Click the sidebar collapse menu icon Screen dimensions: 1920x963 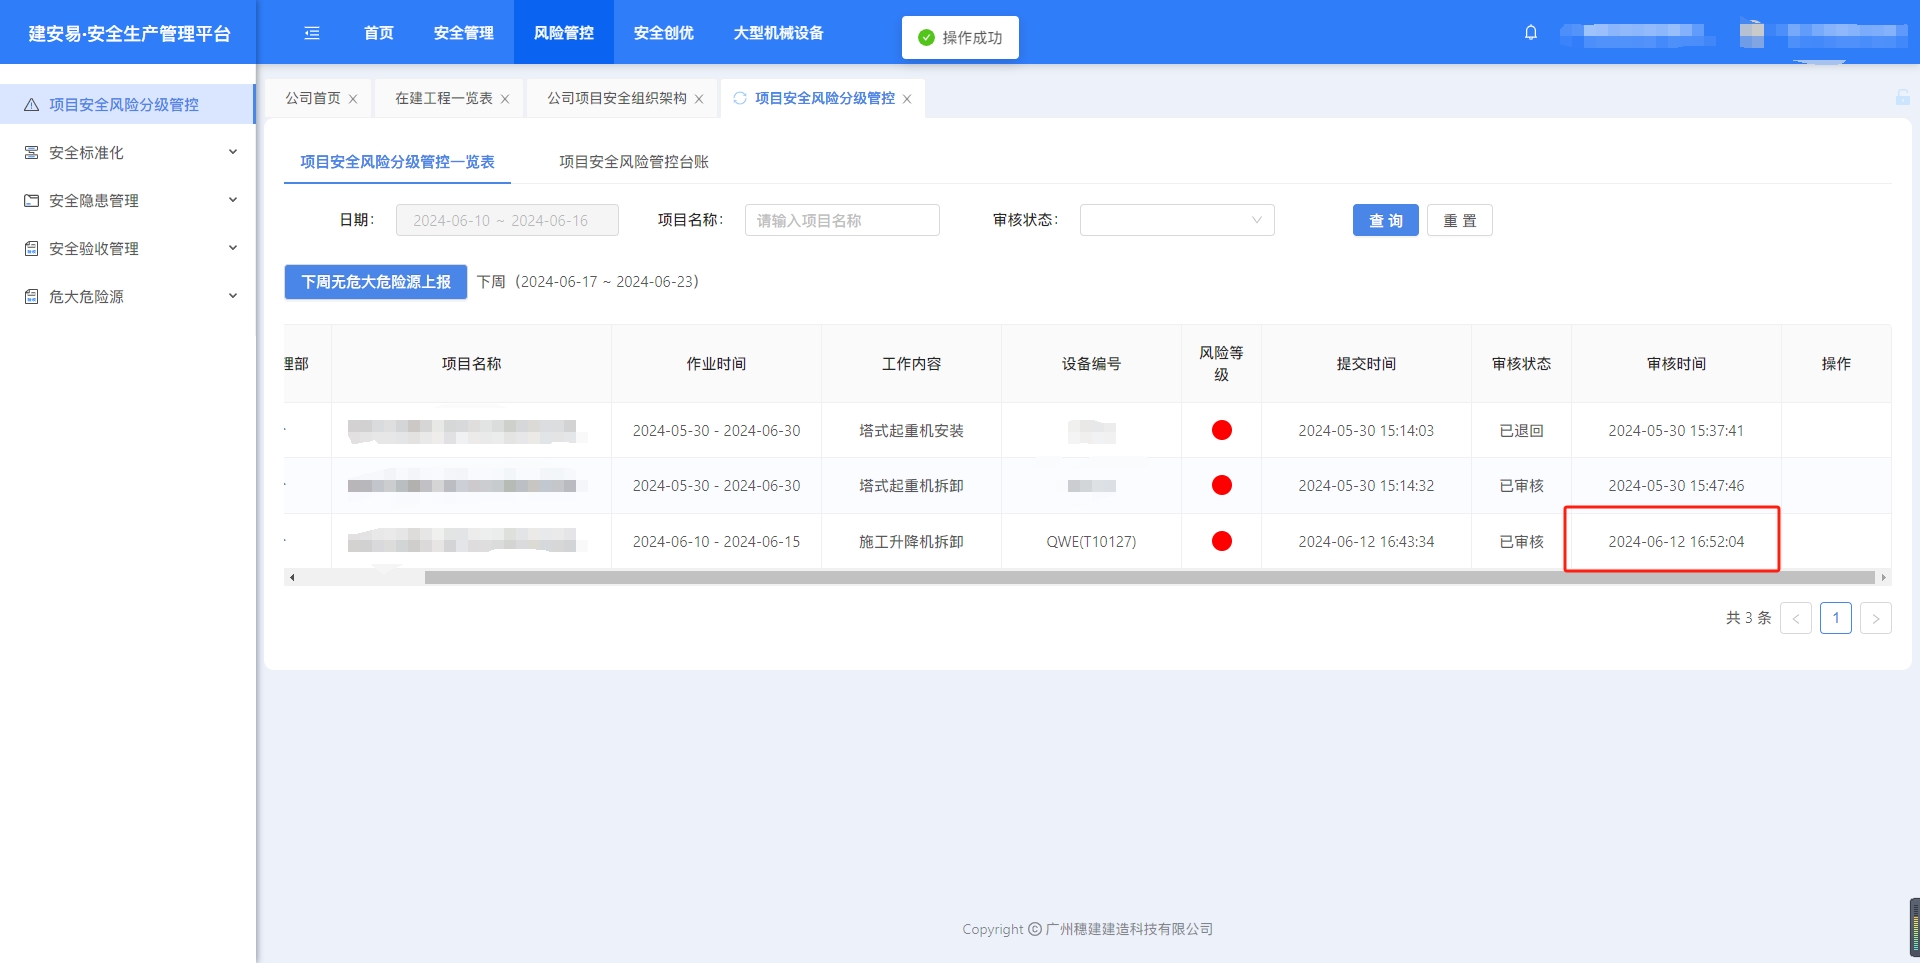[312, 33]
